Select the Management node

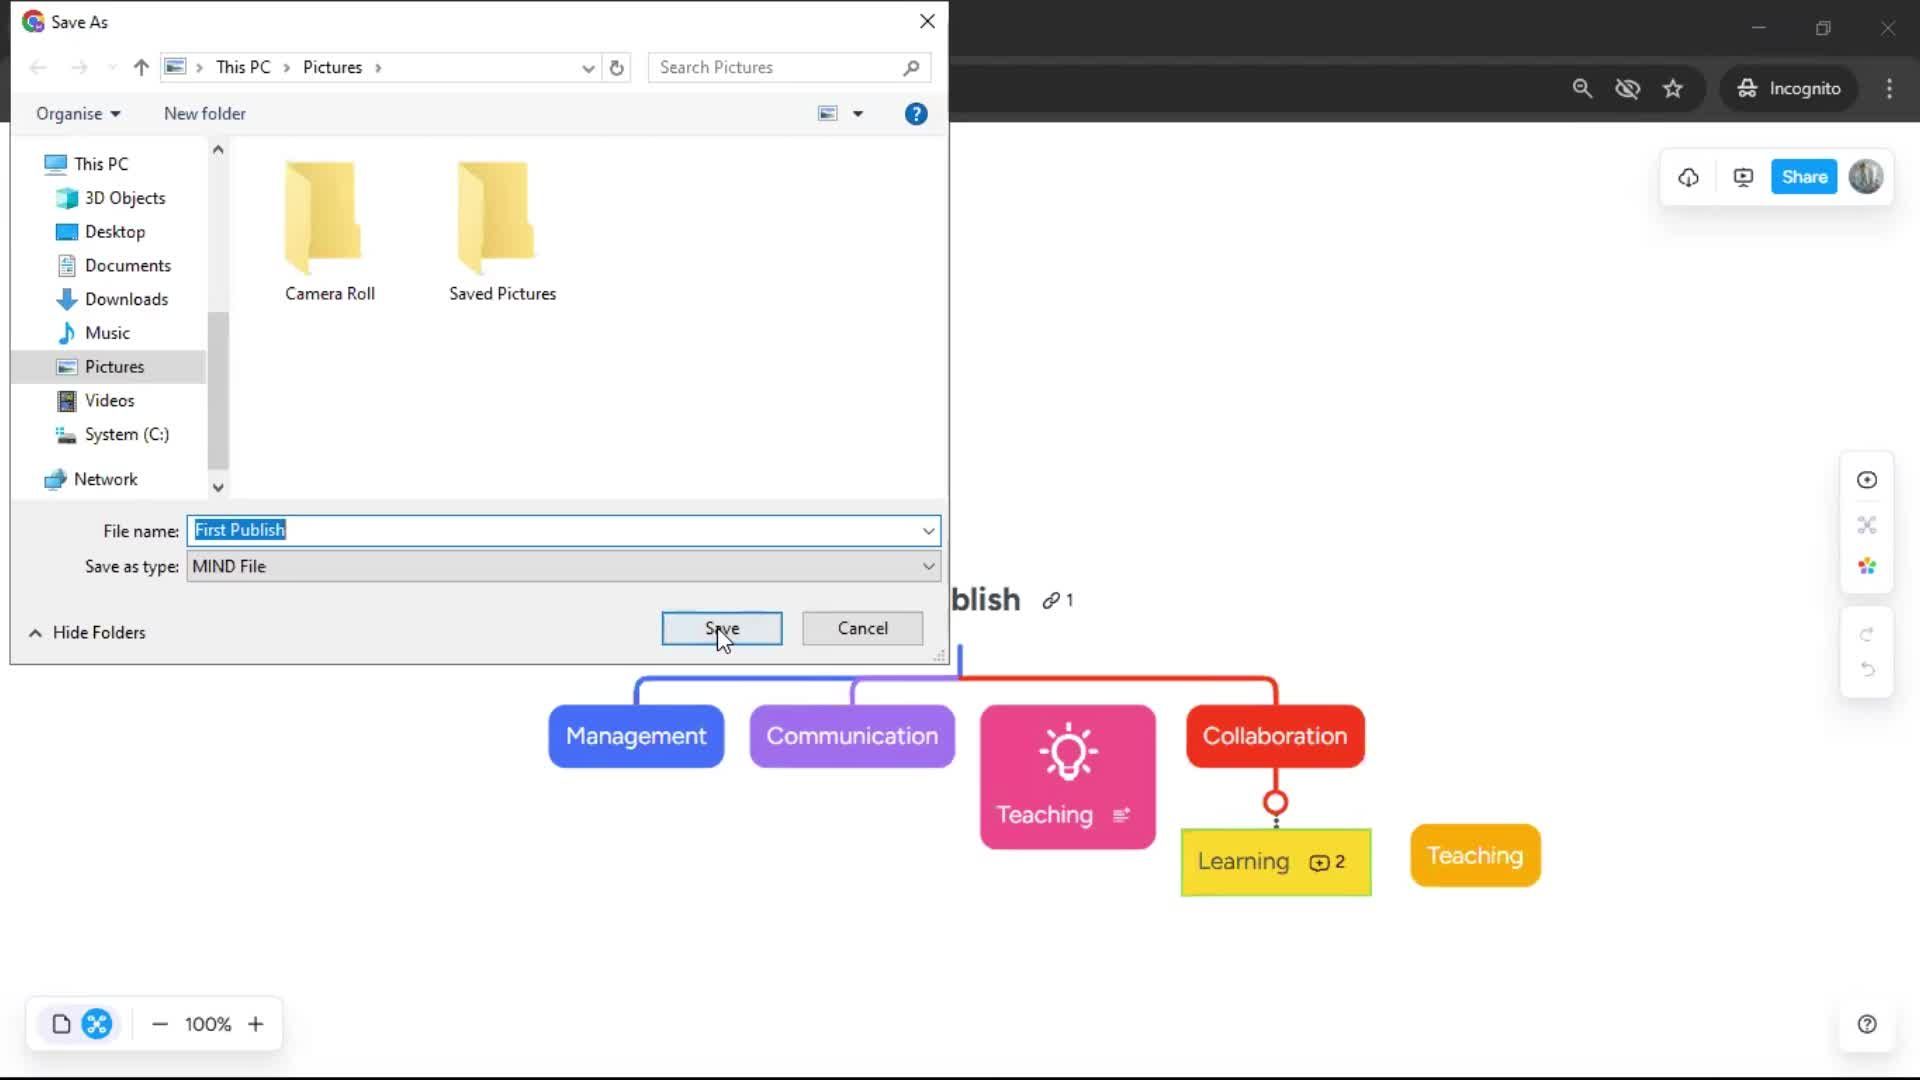click(636, 736)
